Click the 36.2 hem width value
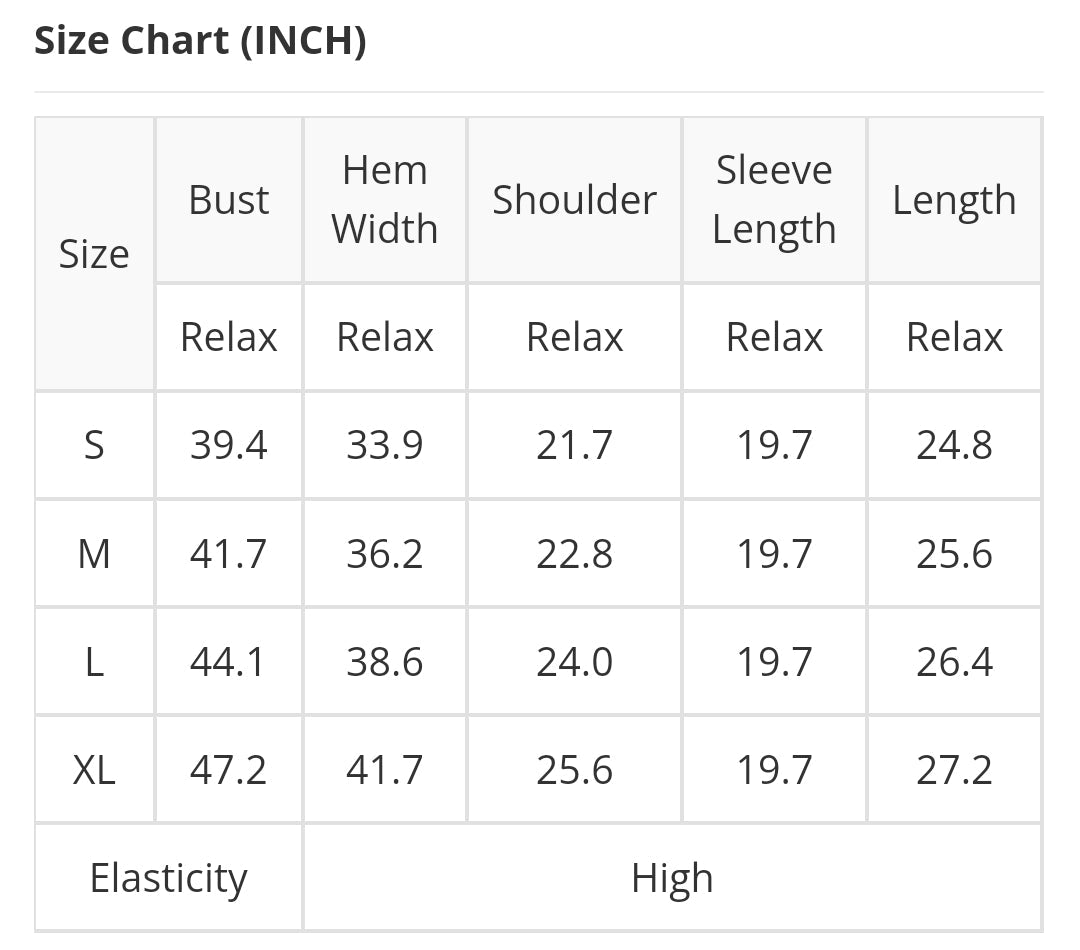Viewport: 1080px width, 950px height. (x=385, y=554)
